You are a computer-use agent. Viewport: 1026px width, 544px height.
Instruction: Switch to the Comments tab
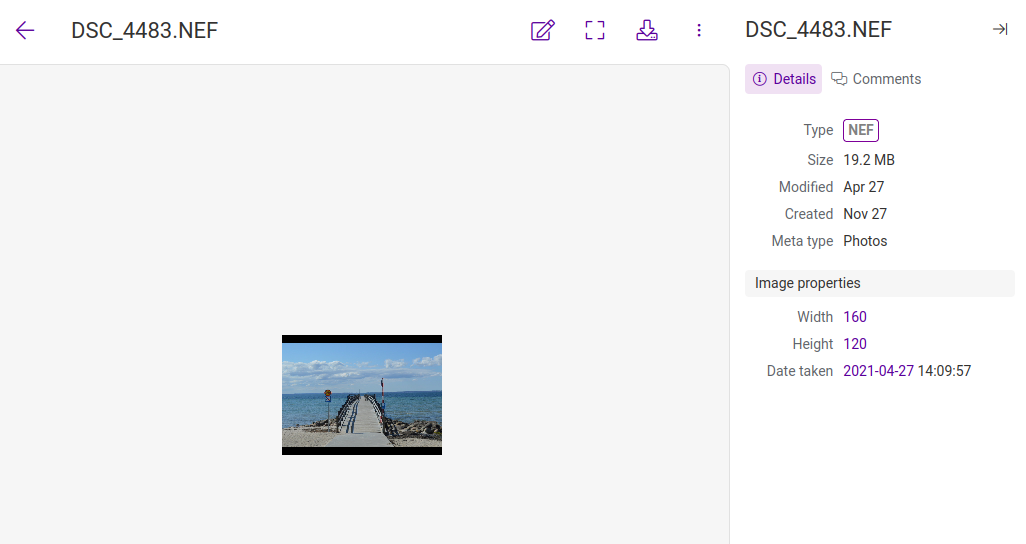[876, 79]
